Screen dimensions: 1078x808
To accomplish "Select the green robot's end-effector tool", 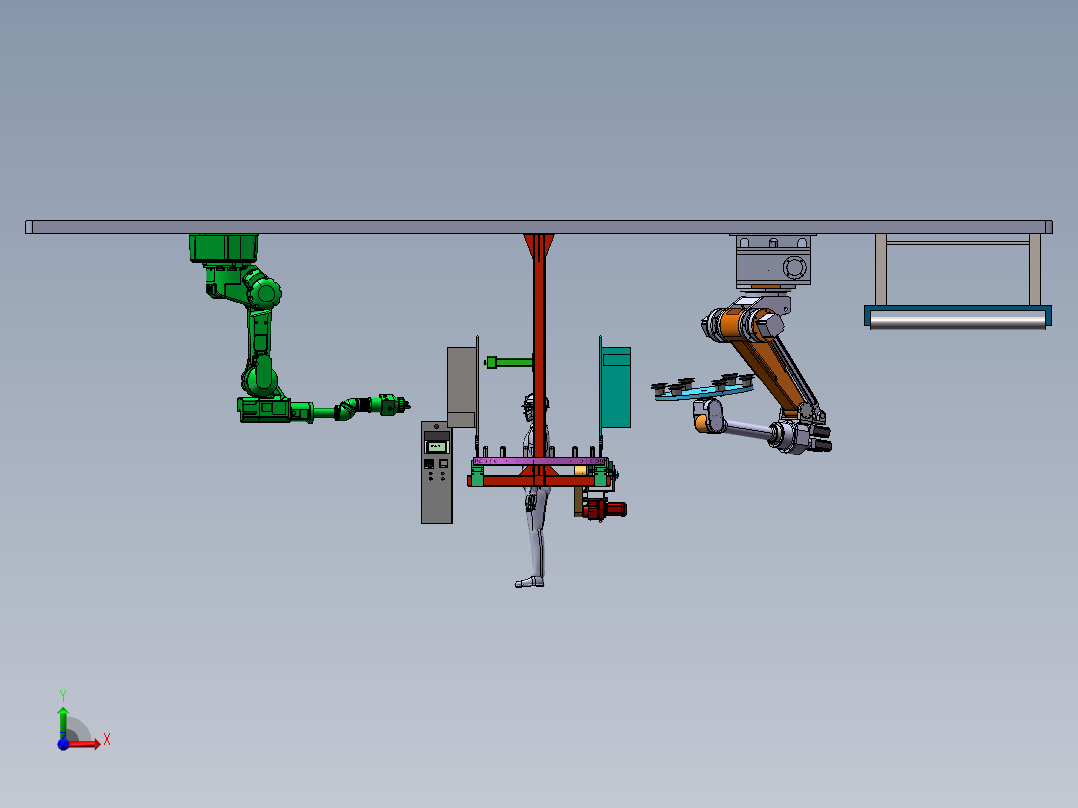I will tap(393, 404).
